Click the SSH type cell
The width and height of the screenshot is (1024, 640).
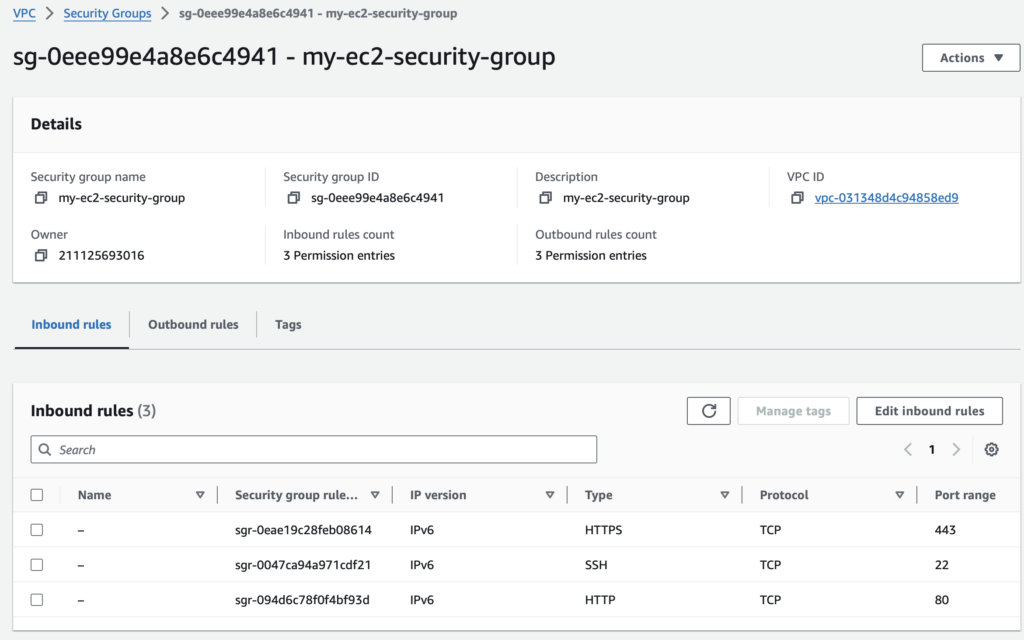coord(596,565)
